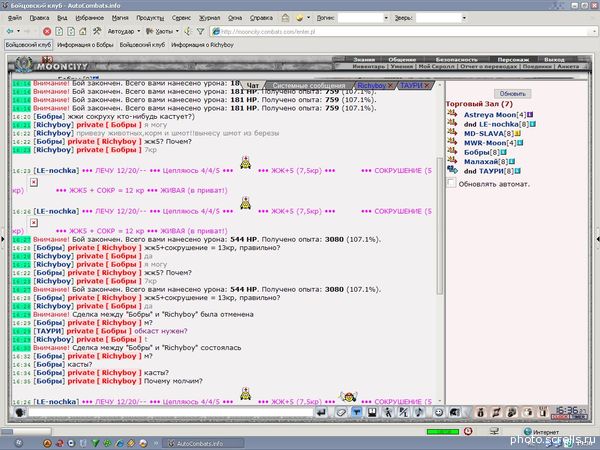
Task: Click the Логин text field
Action: point(360,18)
